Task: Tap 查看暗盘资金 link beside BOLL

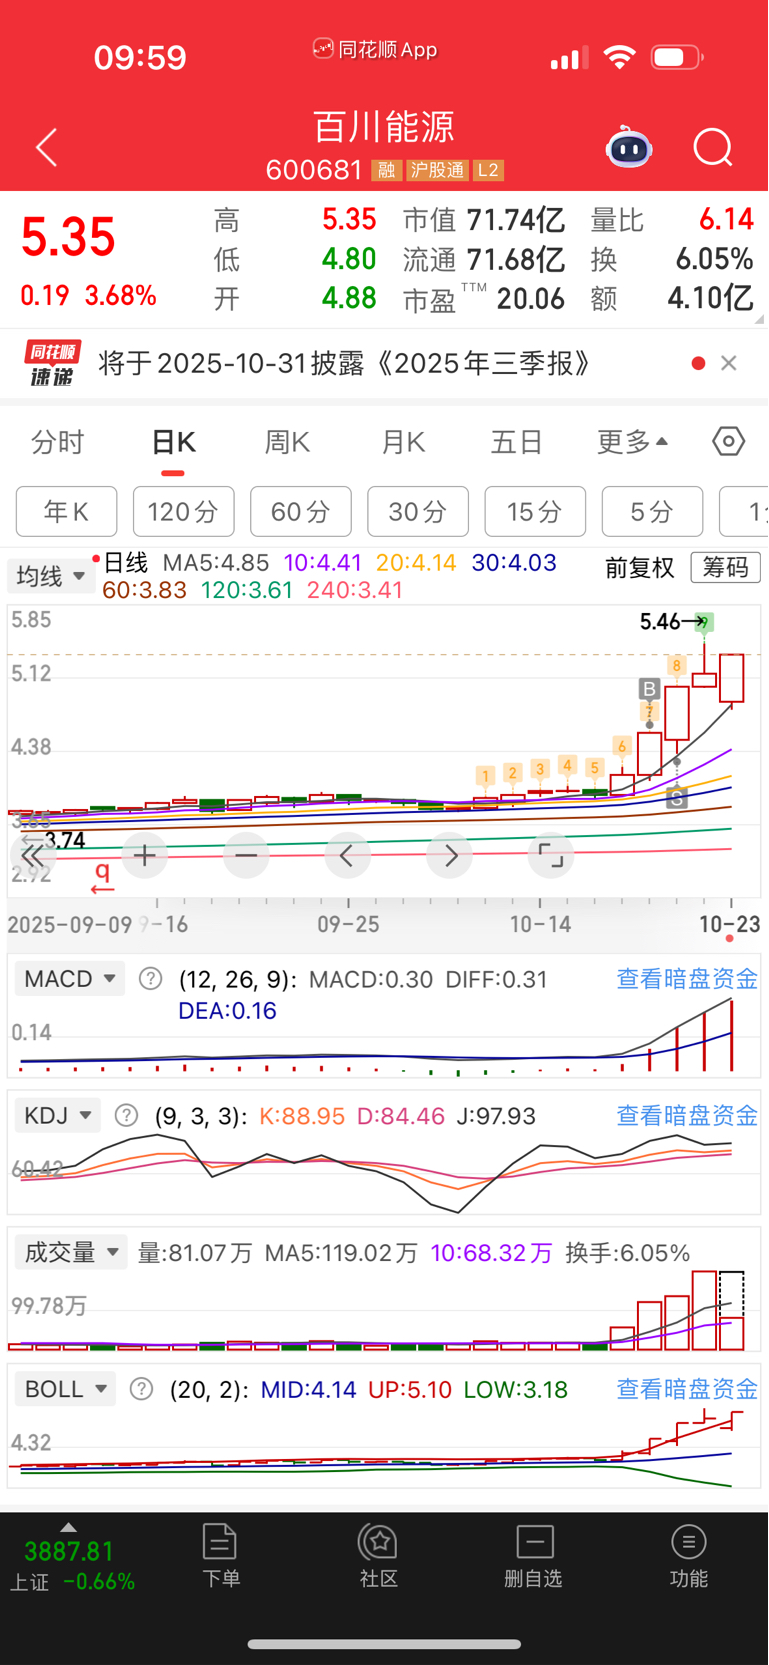Action: (x=687, y=1389)
